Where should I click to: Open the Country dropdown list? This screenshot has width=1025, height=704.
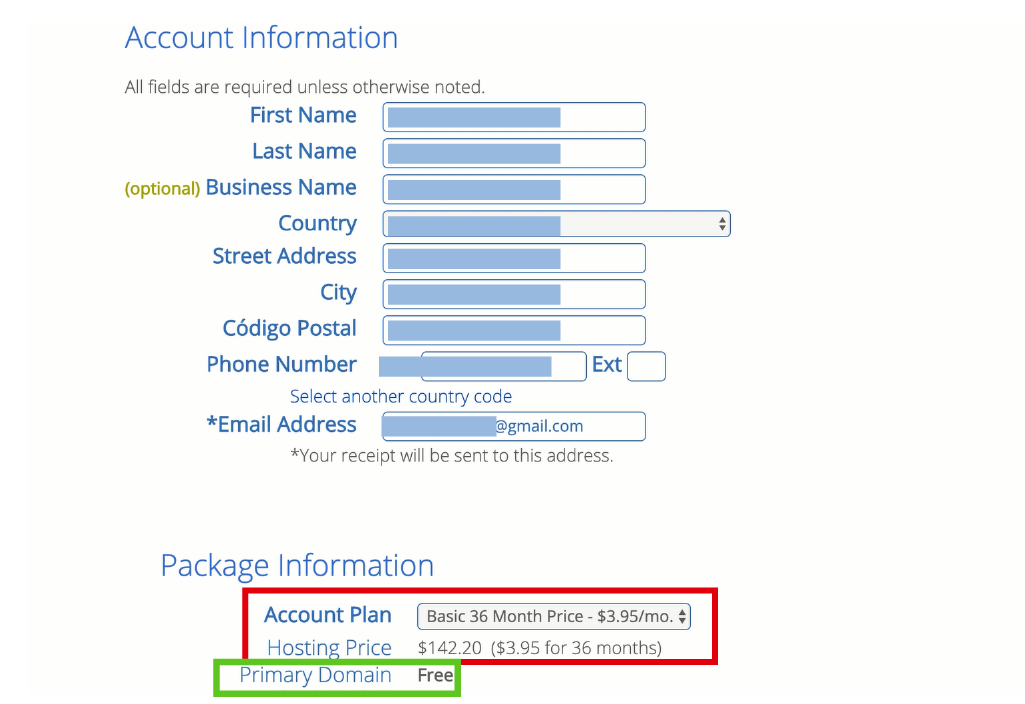(x=556, y=224)
